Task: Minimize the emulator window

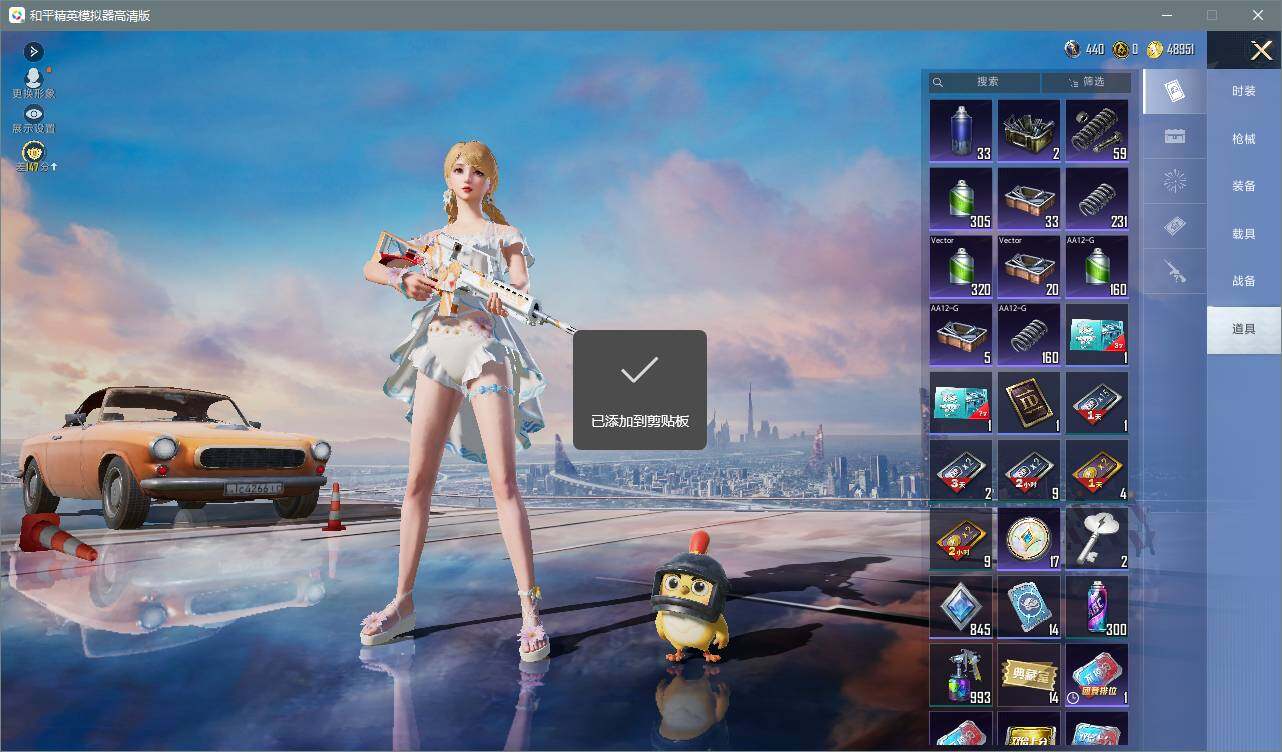Action: click(1166, 15)
